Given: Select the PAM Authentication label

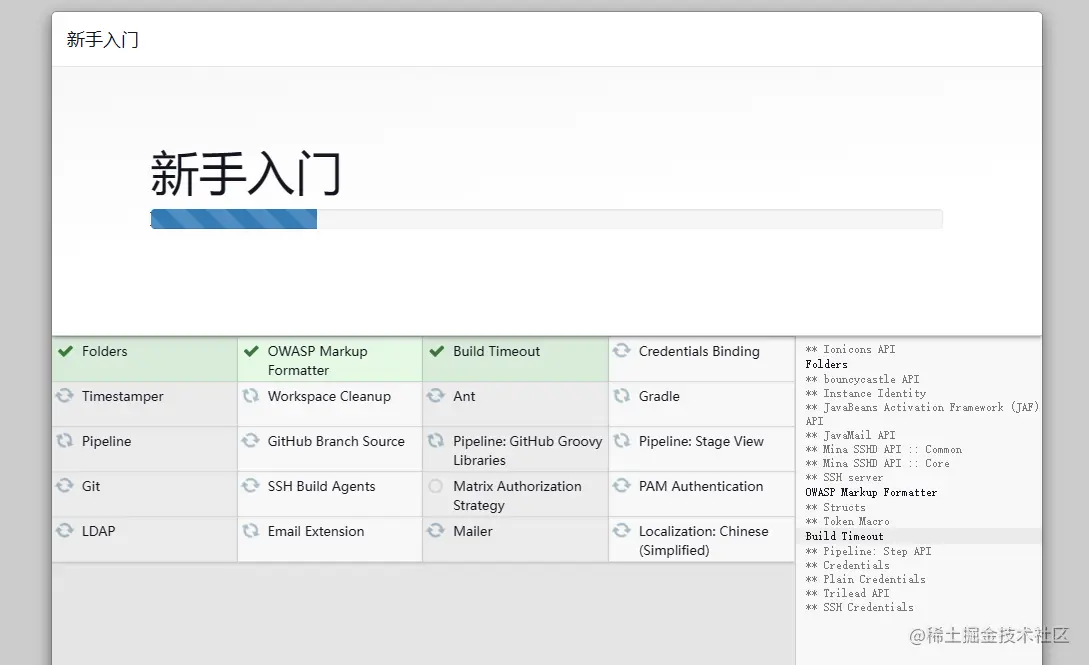Looking at the screenshot, I should click(701, 487).
